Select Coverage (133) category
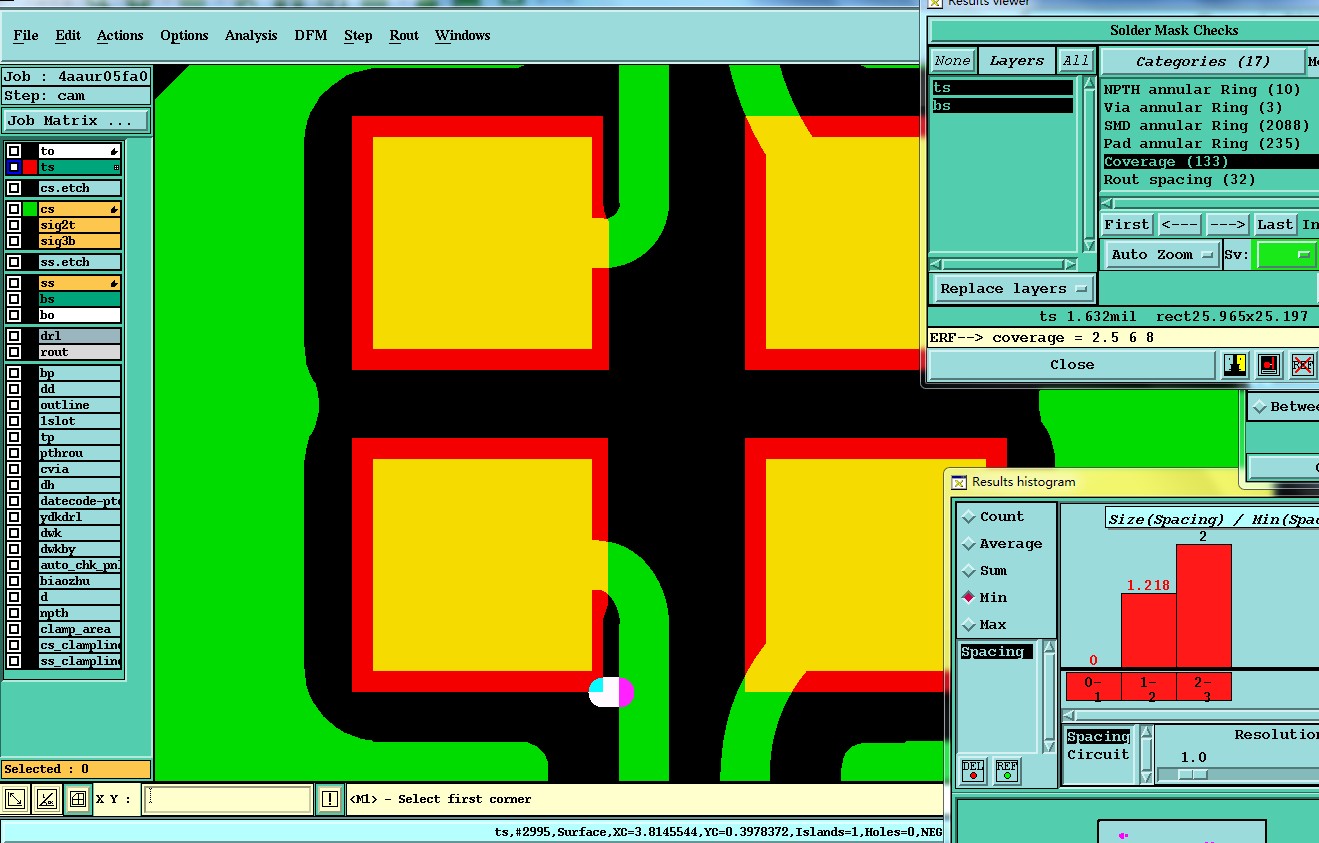 [x=1210, y=162]
